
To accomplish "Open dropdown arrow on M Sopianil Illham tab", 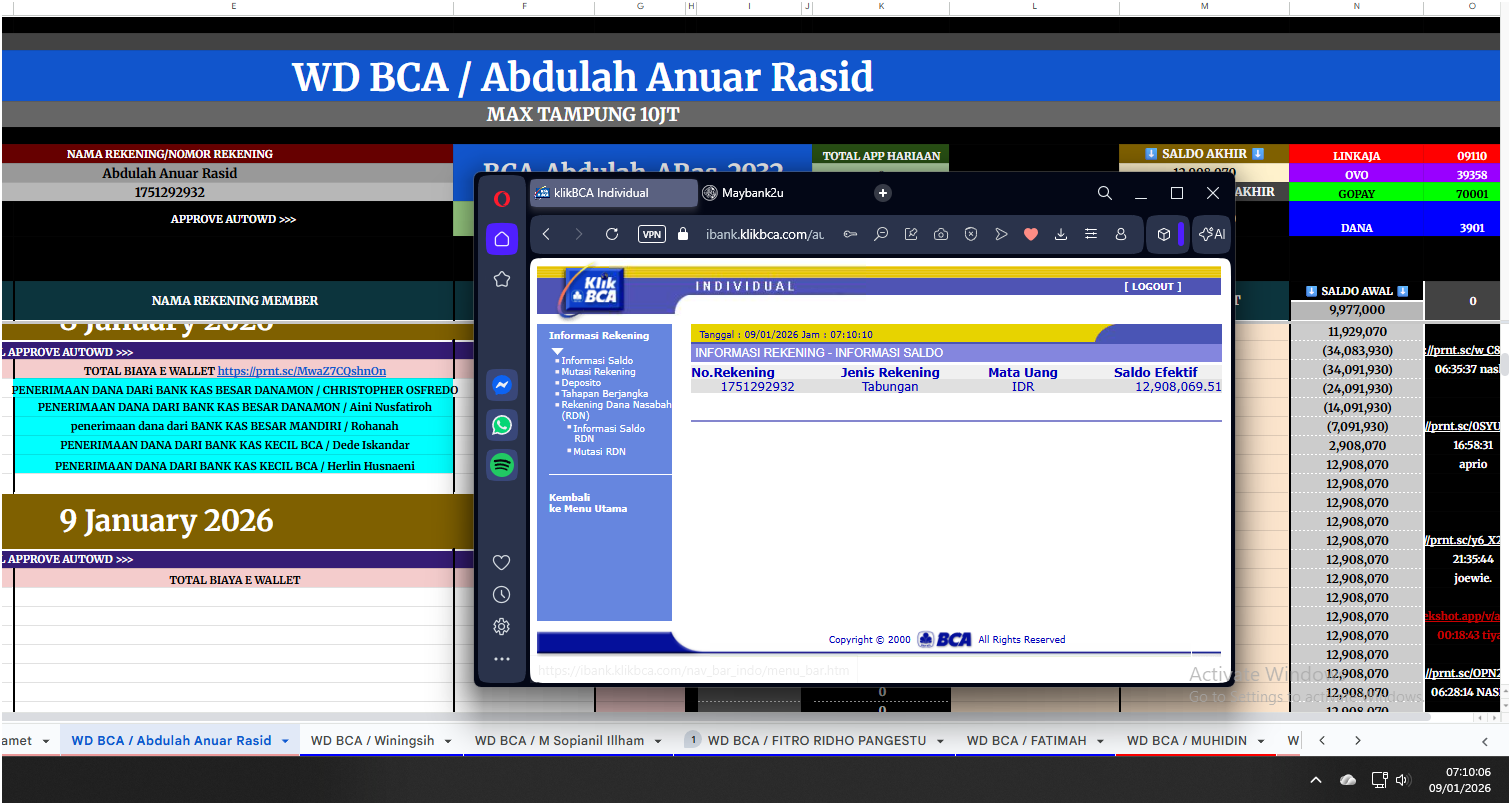I will click(659, 741).
